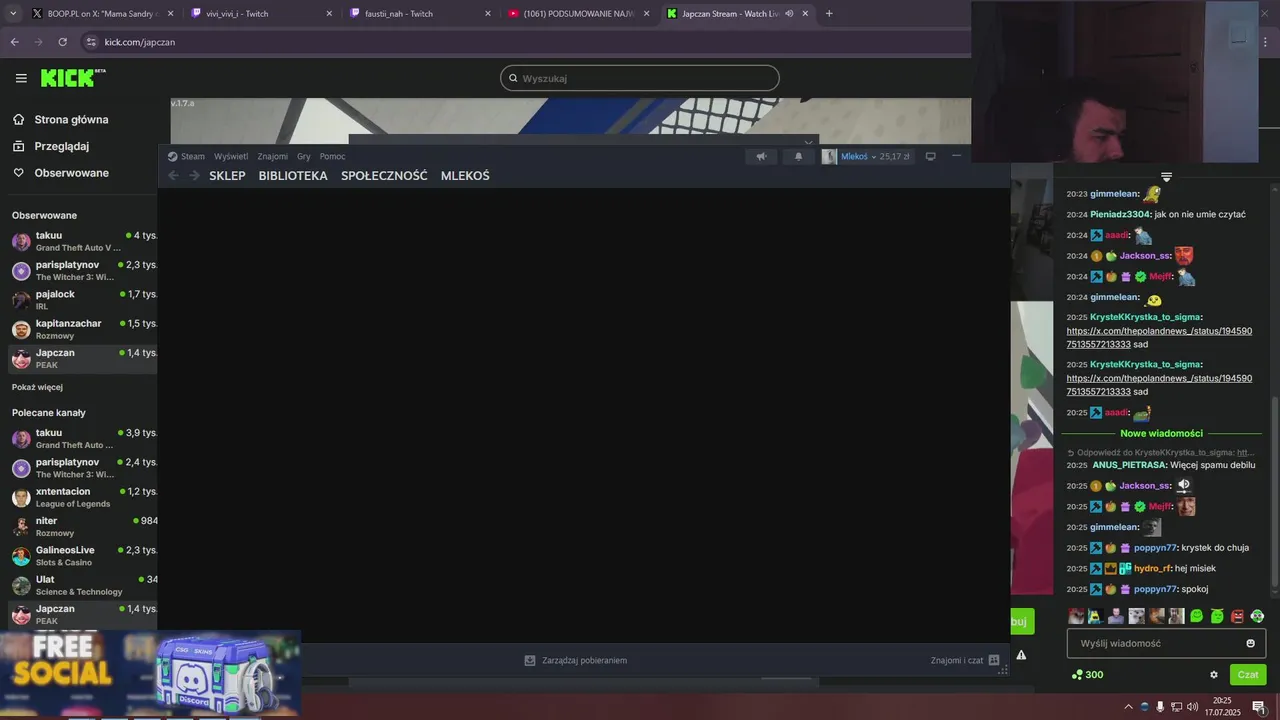Open Kick hamburger sidebar menu
Screen dimensions: 1280x720
point(21,78)
